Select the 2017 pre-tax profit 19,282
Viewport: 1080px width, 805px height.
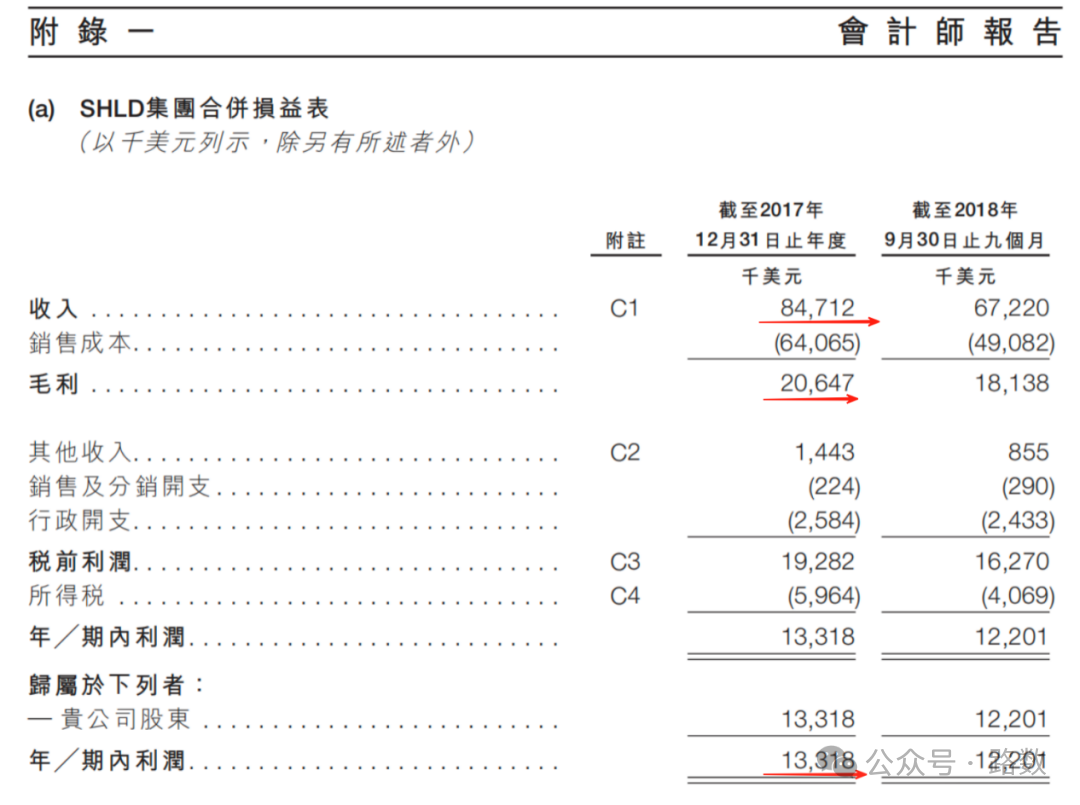click(x=817, y=562)
